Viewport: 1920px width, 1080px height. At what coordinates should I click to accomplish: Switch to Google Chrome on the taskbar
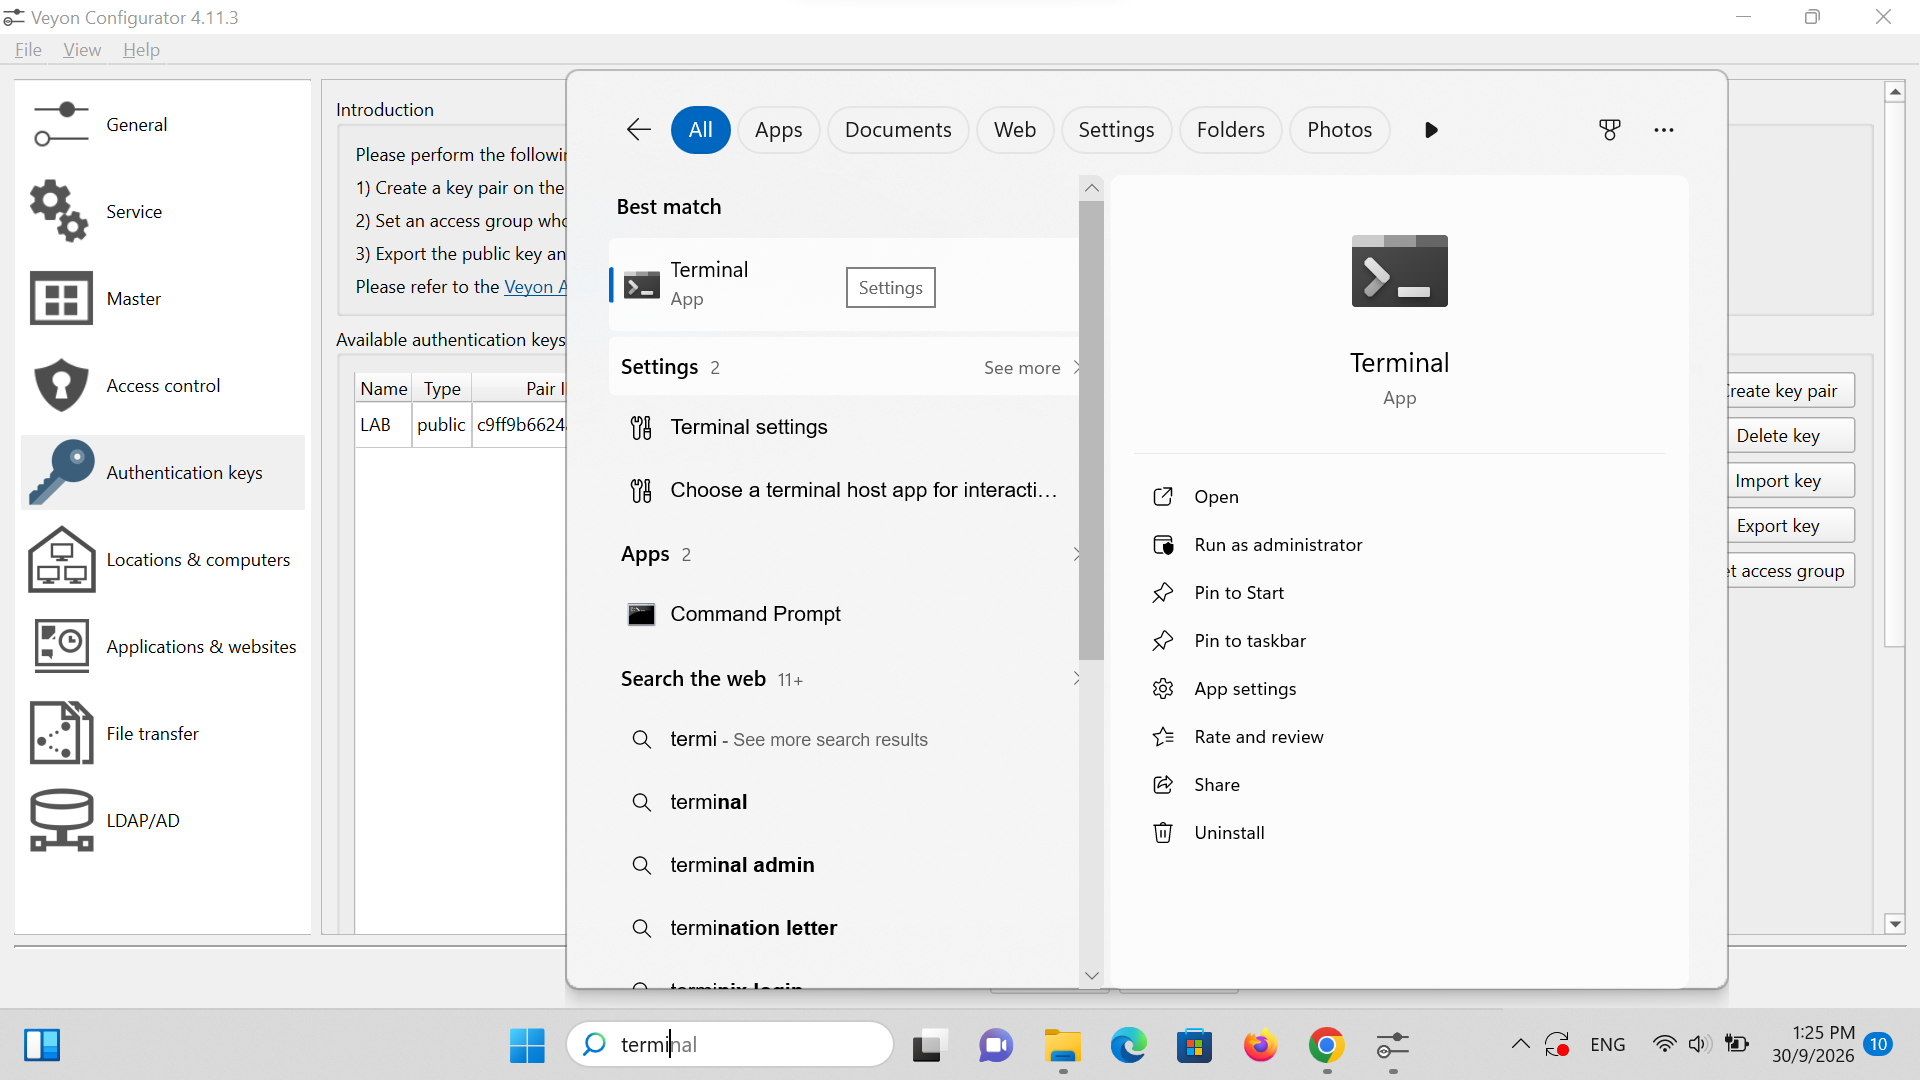pos(1326,1045)
